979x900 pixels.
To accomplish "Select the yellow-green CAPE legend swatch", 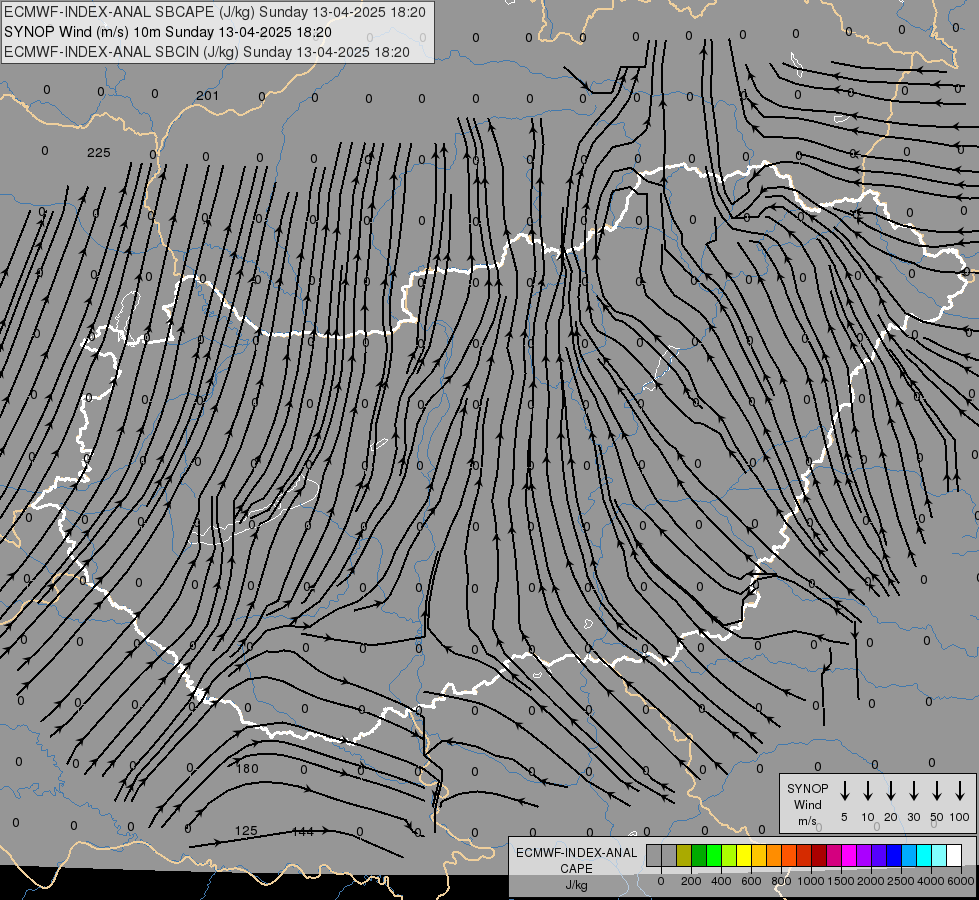I will click(x=729, y=855).
